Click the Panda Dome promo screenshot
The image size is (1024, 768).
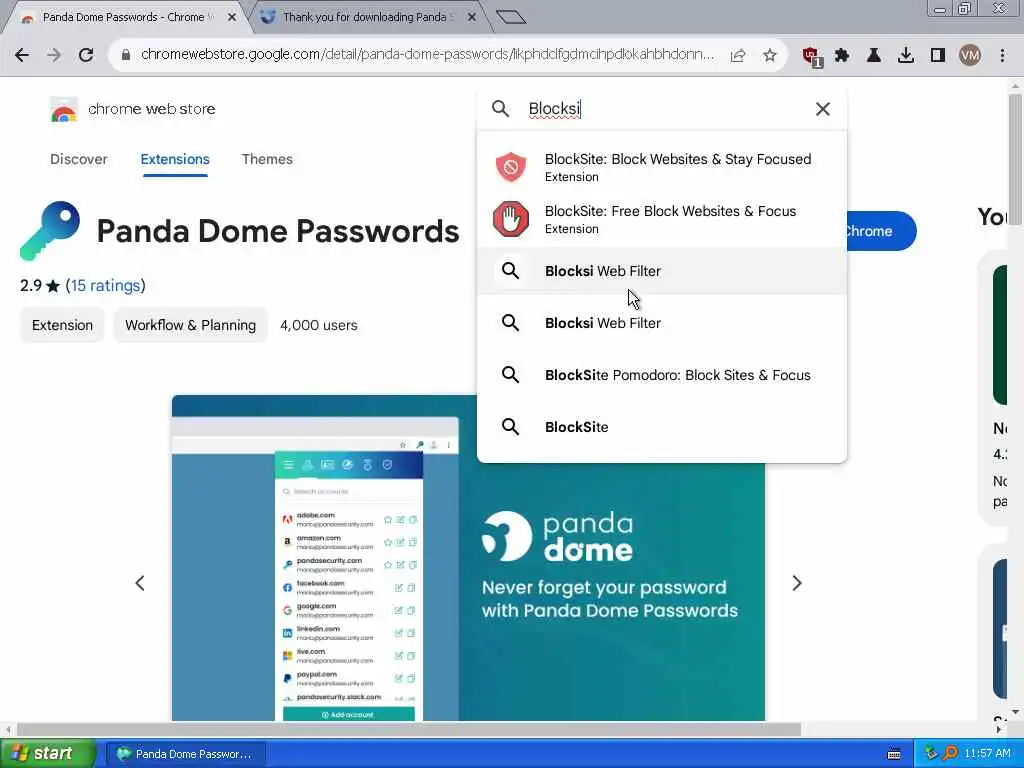click(468, 558)
